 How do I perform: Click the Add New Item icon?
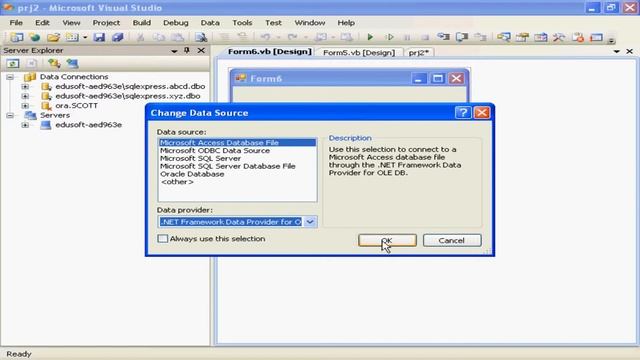tap(72, 38)
